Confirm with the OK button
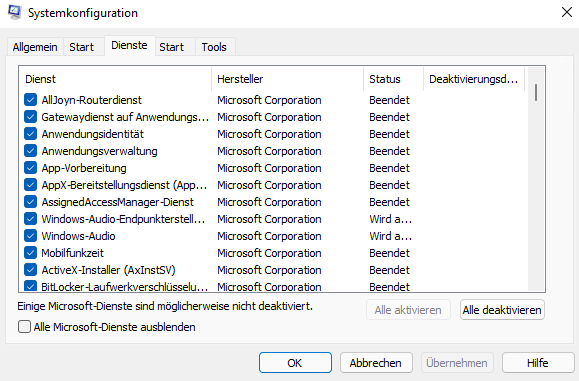The image size is (579, 381). [295, 363]
